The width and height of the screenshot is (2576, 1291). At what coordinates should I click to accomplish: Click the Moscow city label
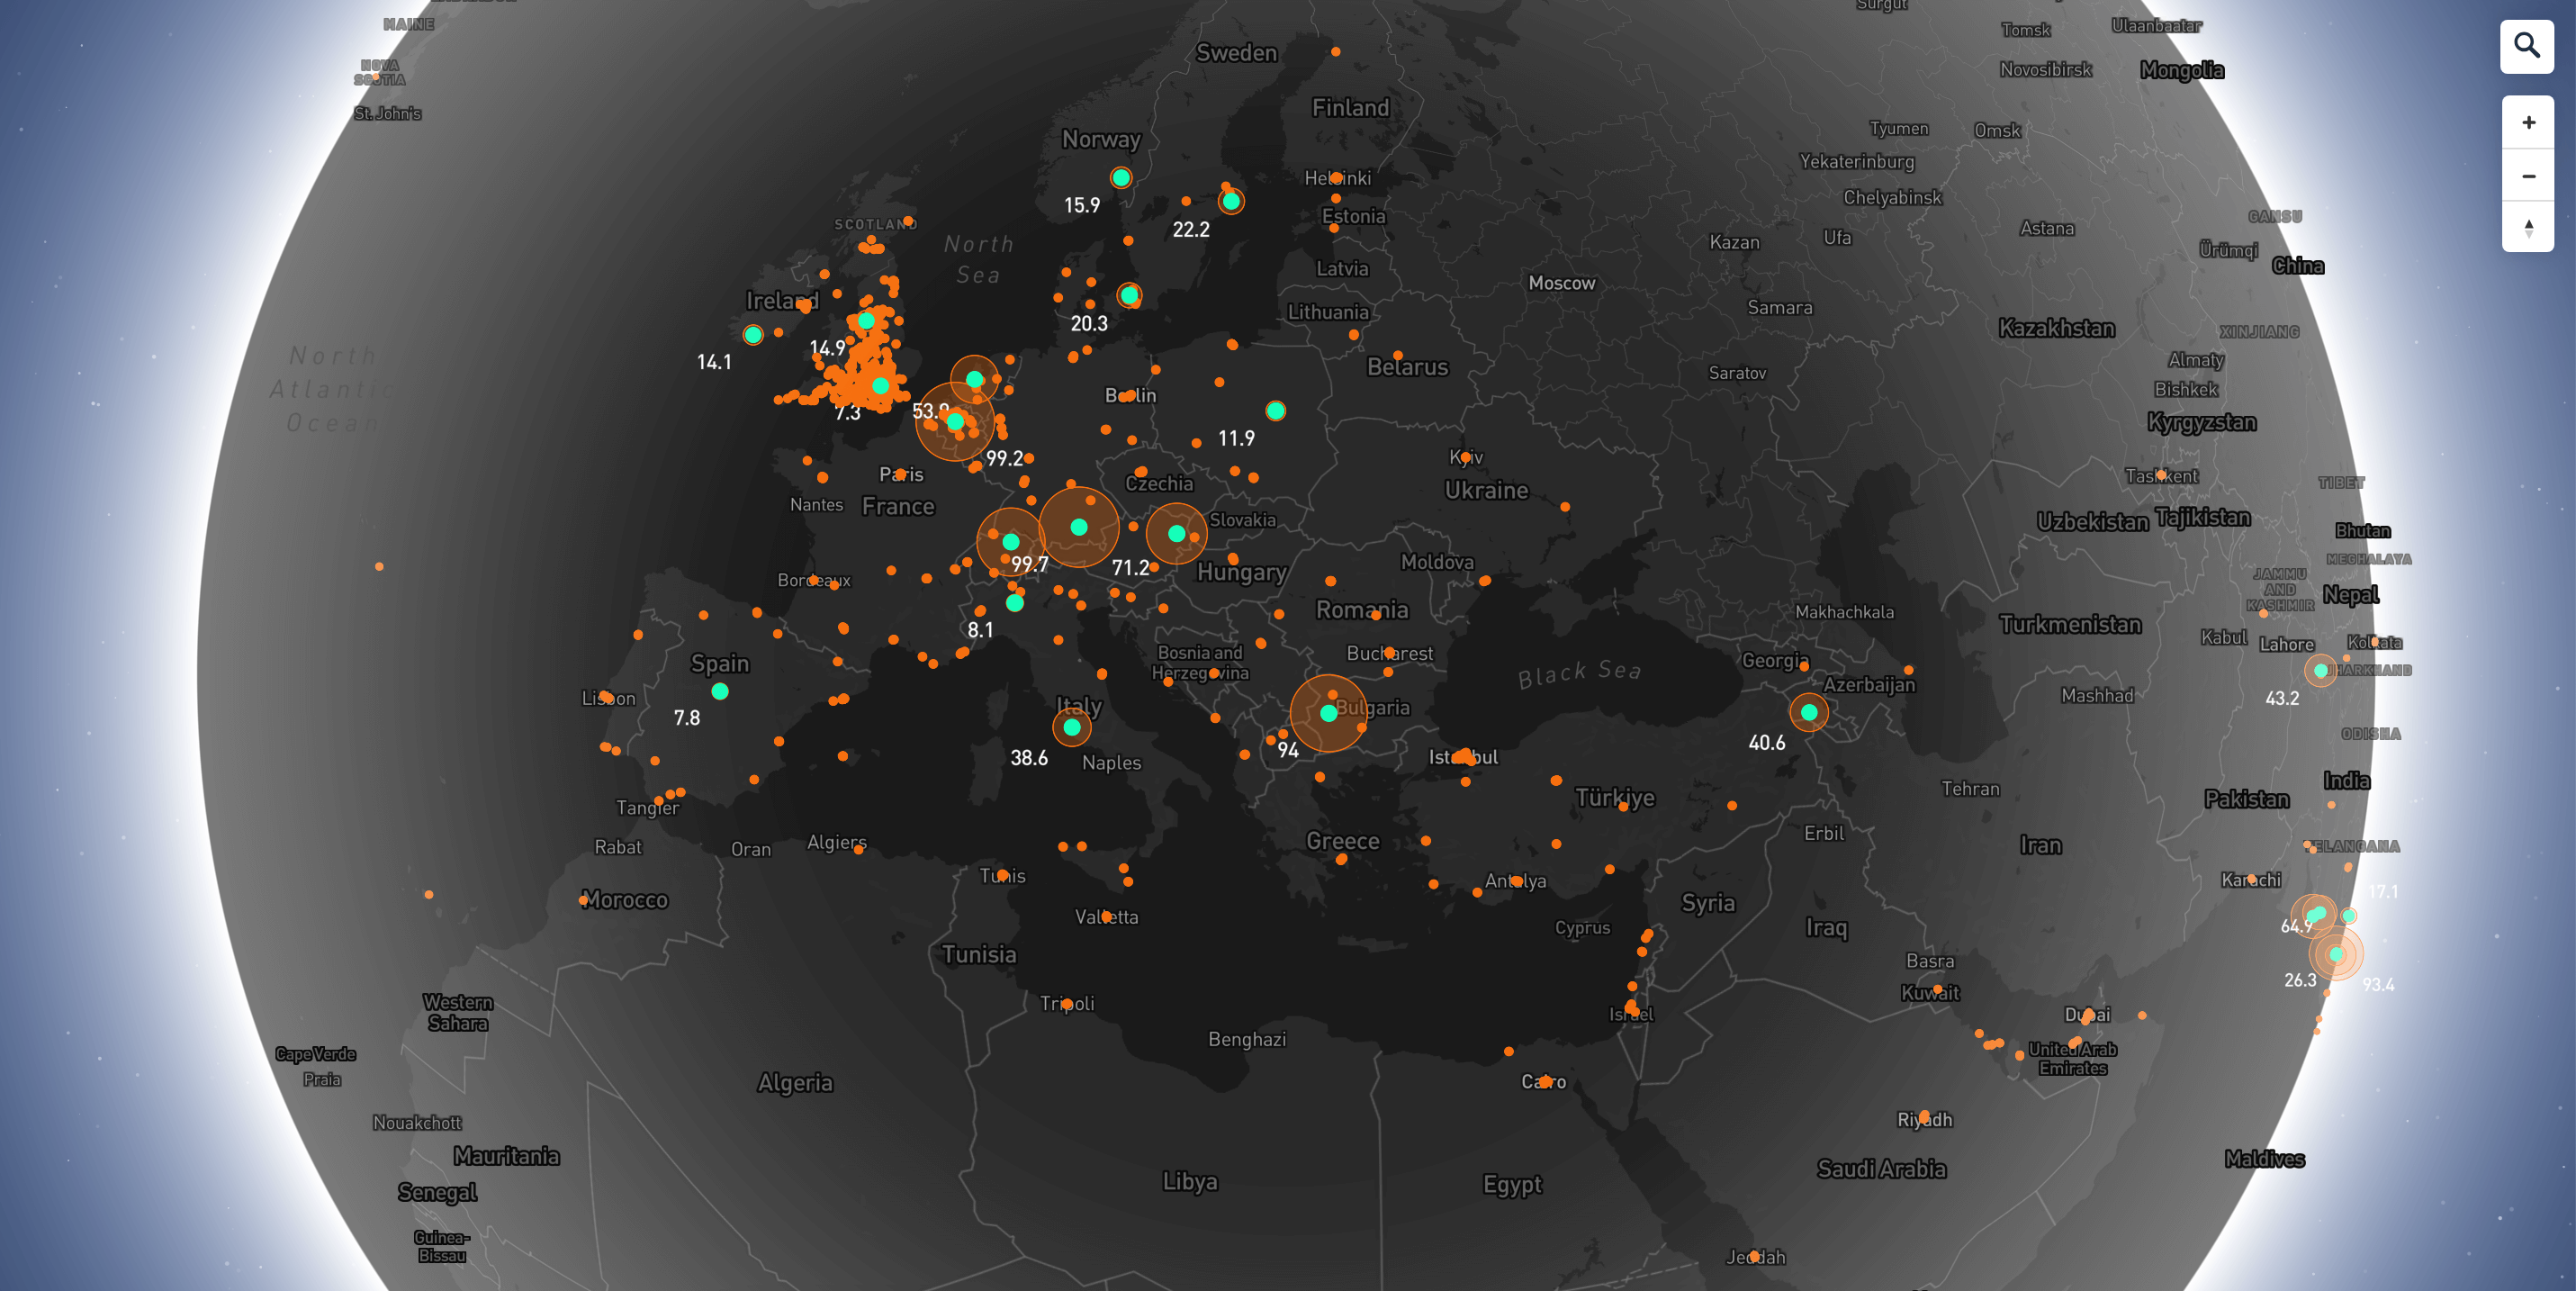click(x=1561, y=283)
